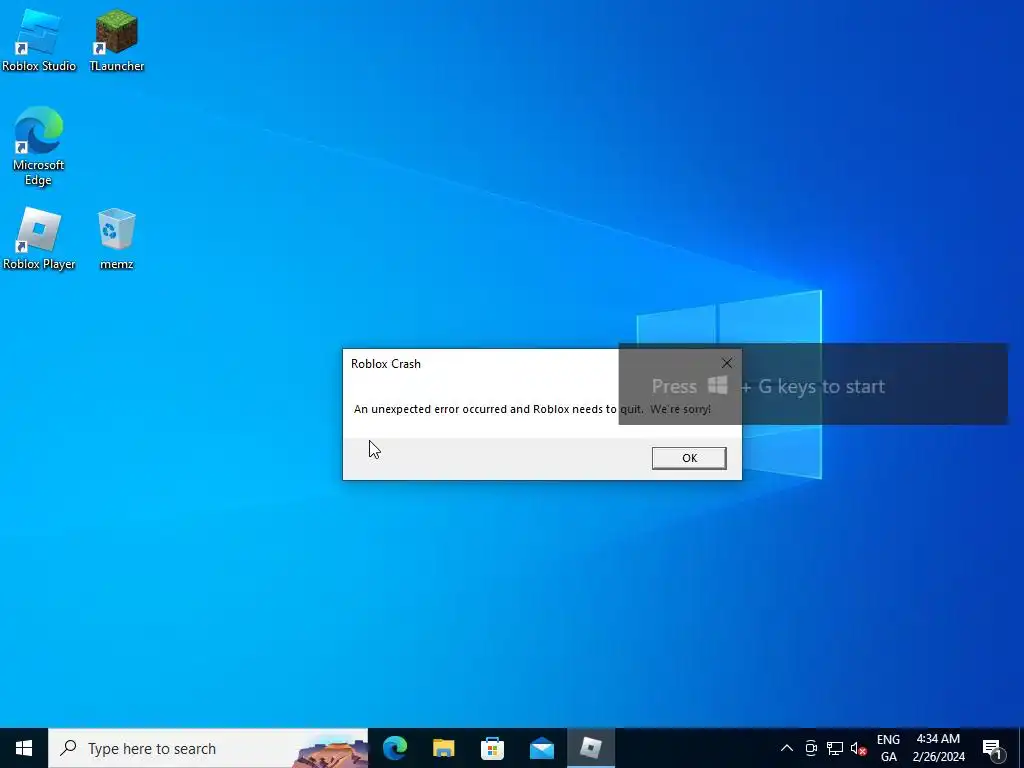
Task: Select the Roblox Player desktop shortcut
Action: click(39, 239)
